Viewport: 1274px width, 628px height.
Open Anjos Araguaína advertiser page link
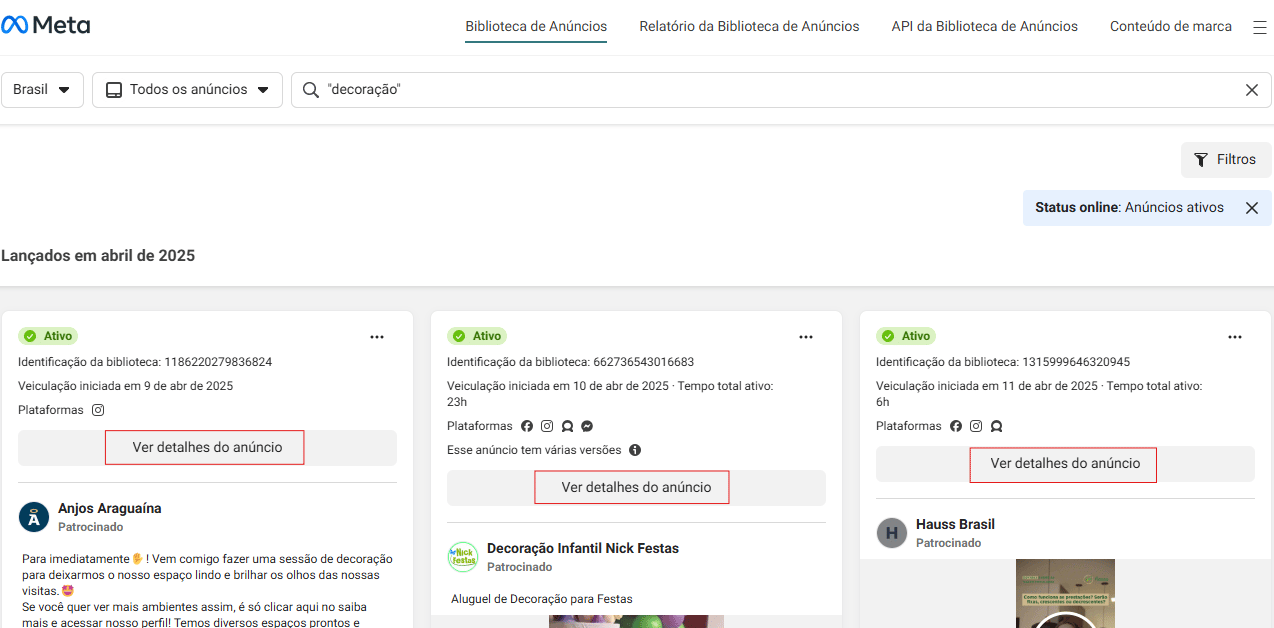tap(110, 508)
